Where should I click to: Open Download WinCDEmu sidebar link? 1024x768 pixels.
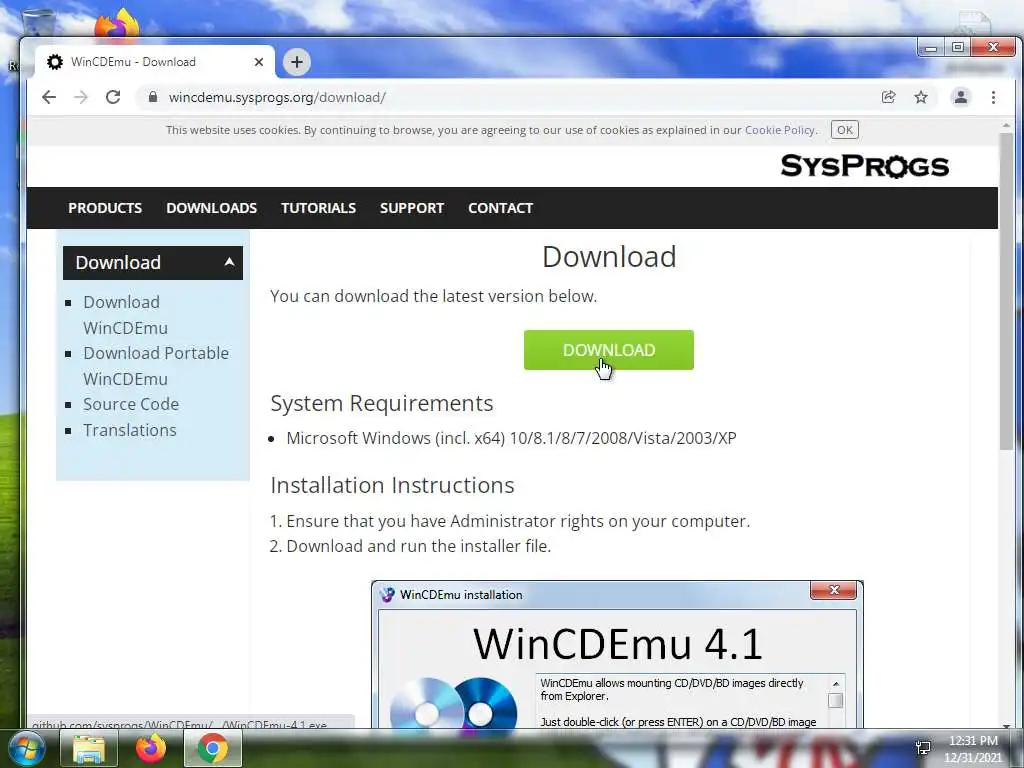[125, 315]
